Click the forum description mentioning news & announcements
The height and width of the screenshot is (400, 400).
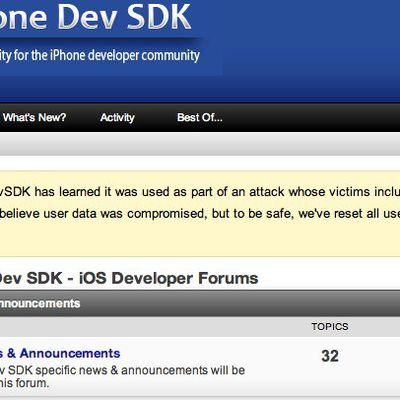(122, 377)
